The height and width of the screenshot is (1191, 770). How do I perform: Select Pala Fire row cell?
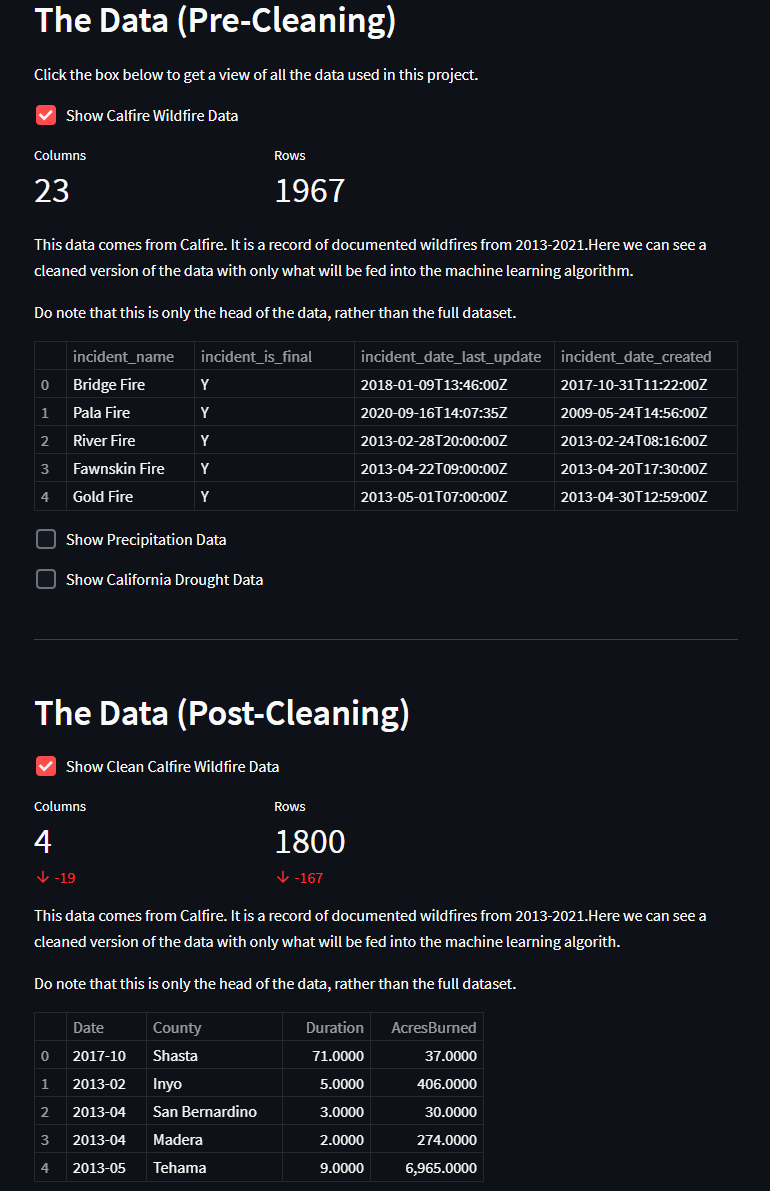click(102, 413)
